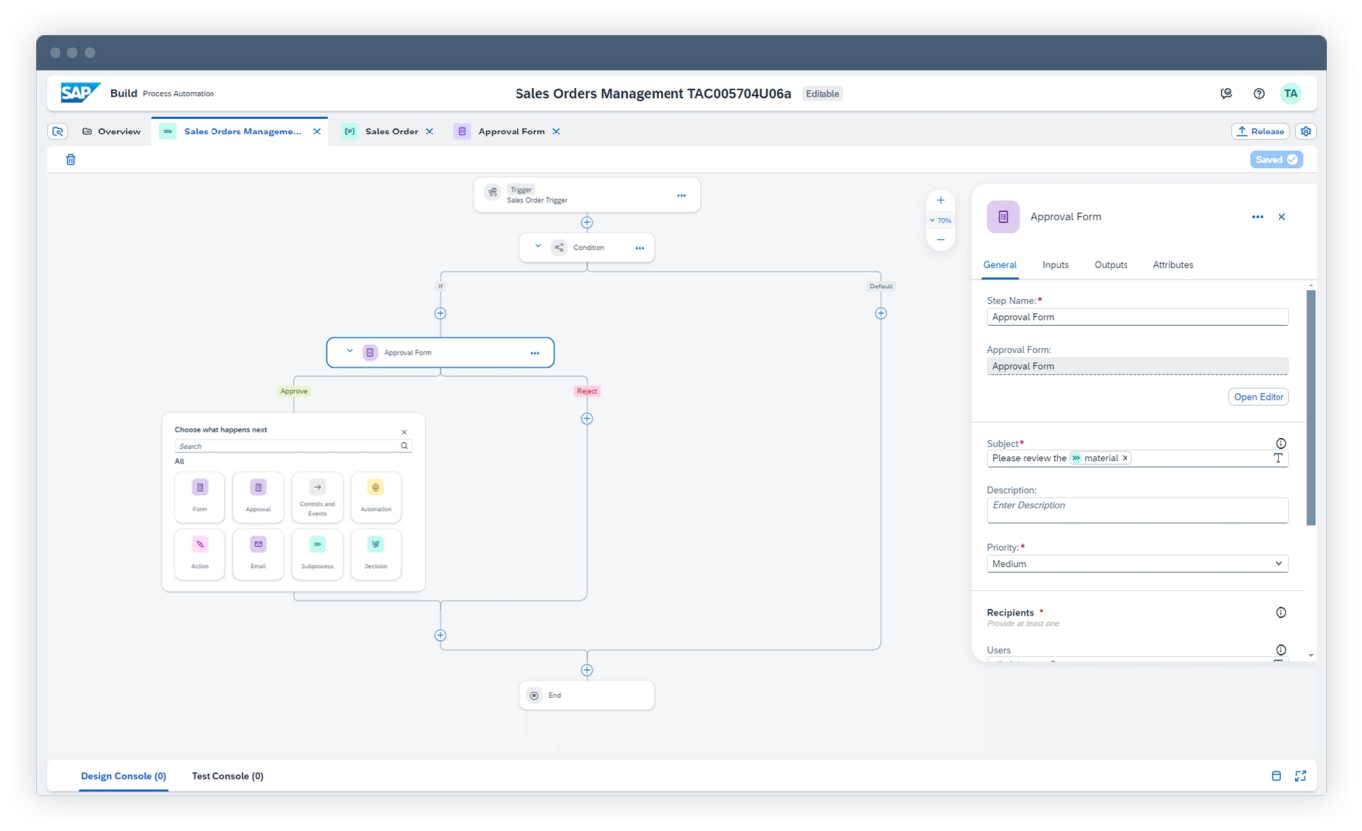Open the Test Console tab
The image size is (1362, 831).
(x=227, y=776)
